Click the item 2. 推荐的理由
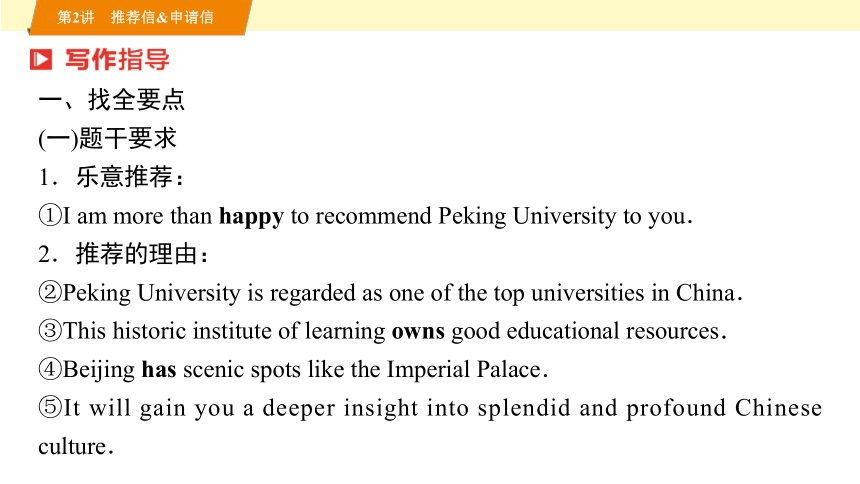Screen dimensions: 860x484 123,254
